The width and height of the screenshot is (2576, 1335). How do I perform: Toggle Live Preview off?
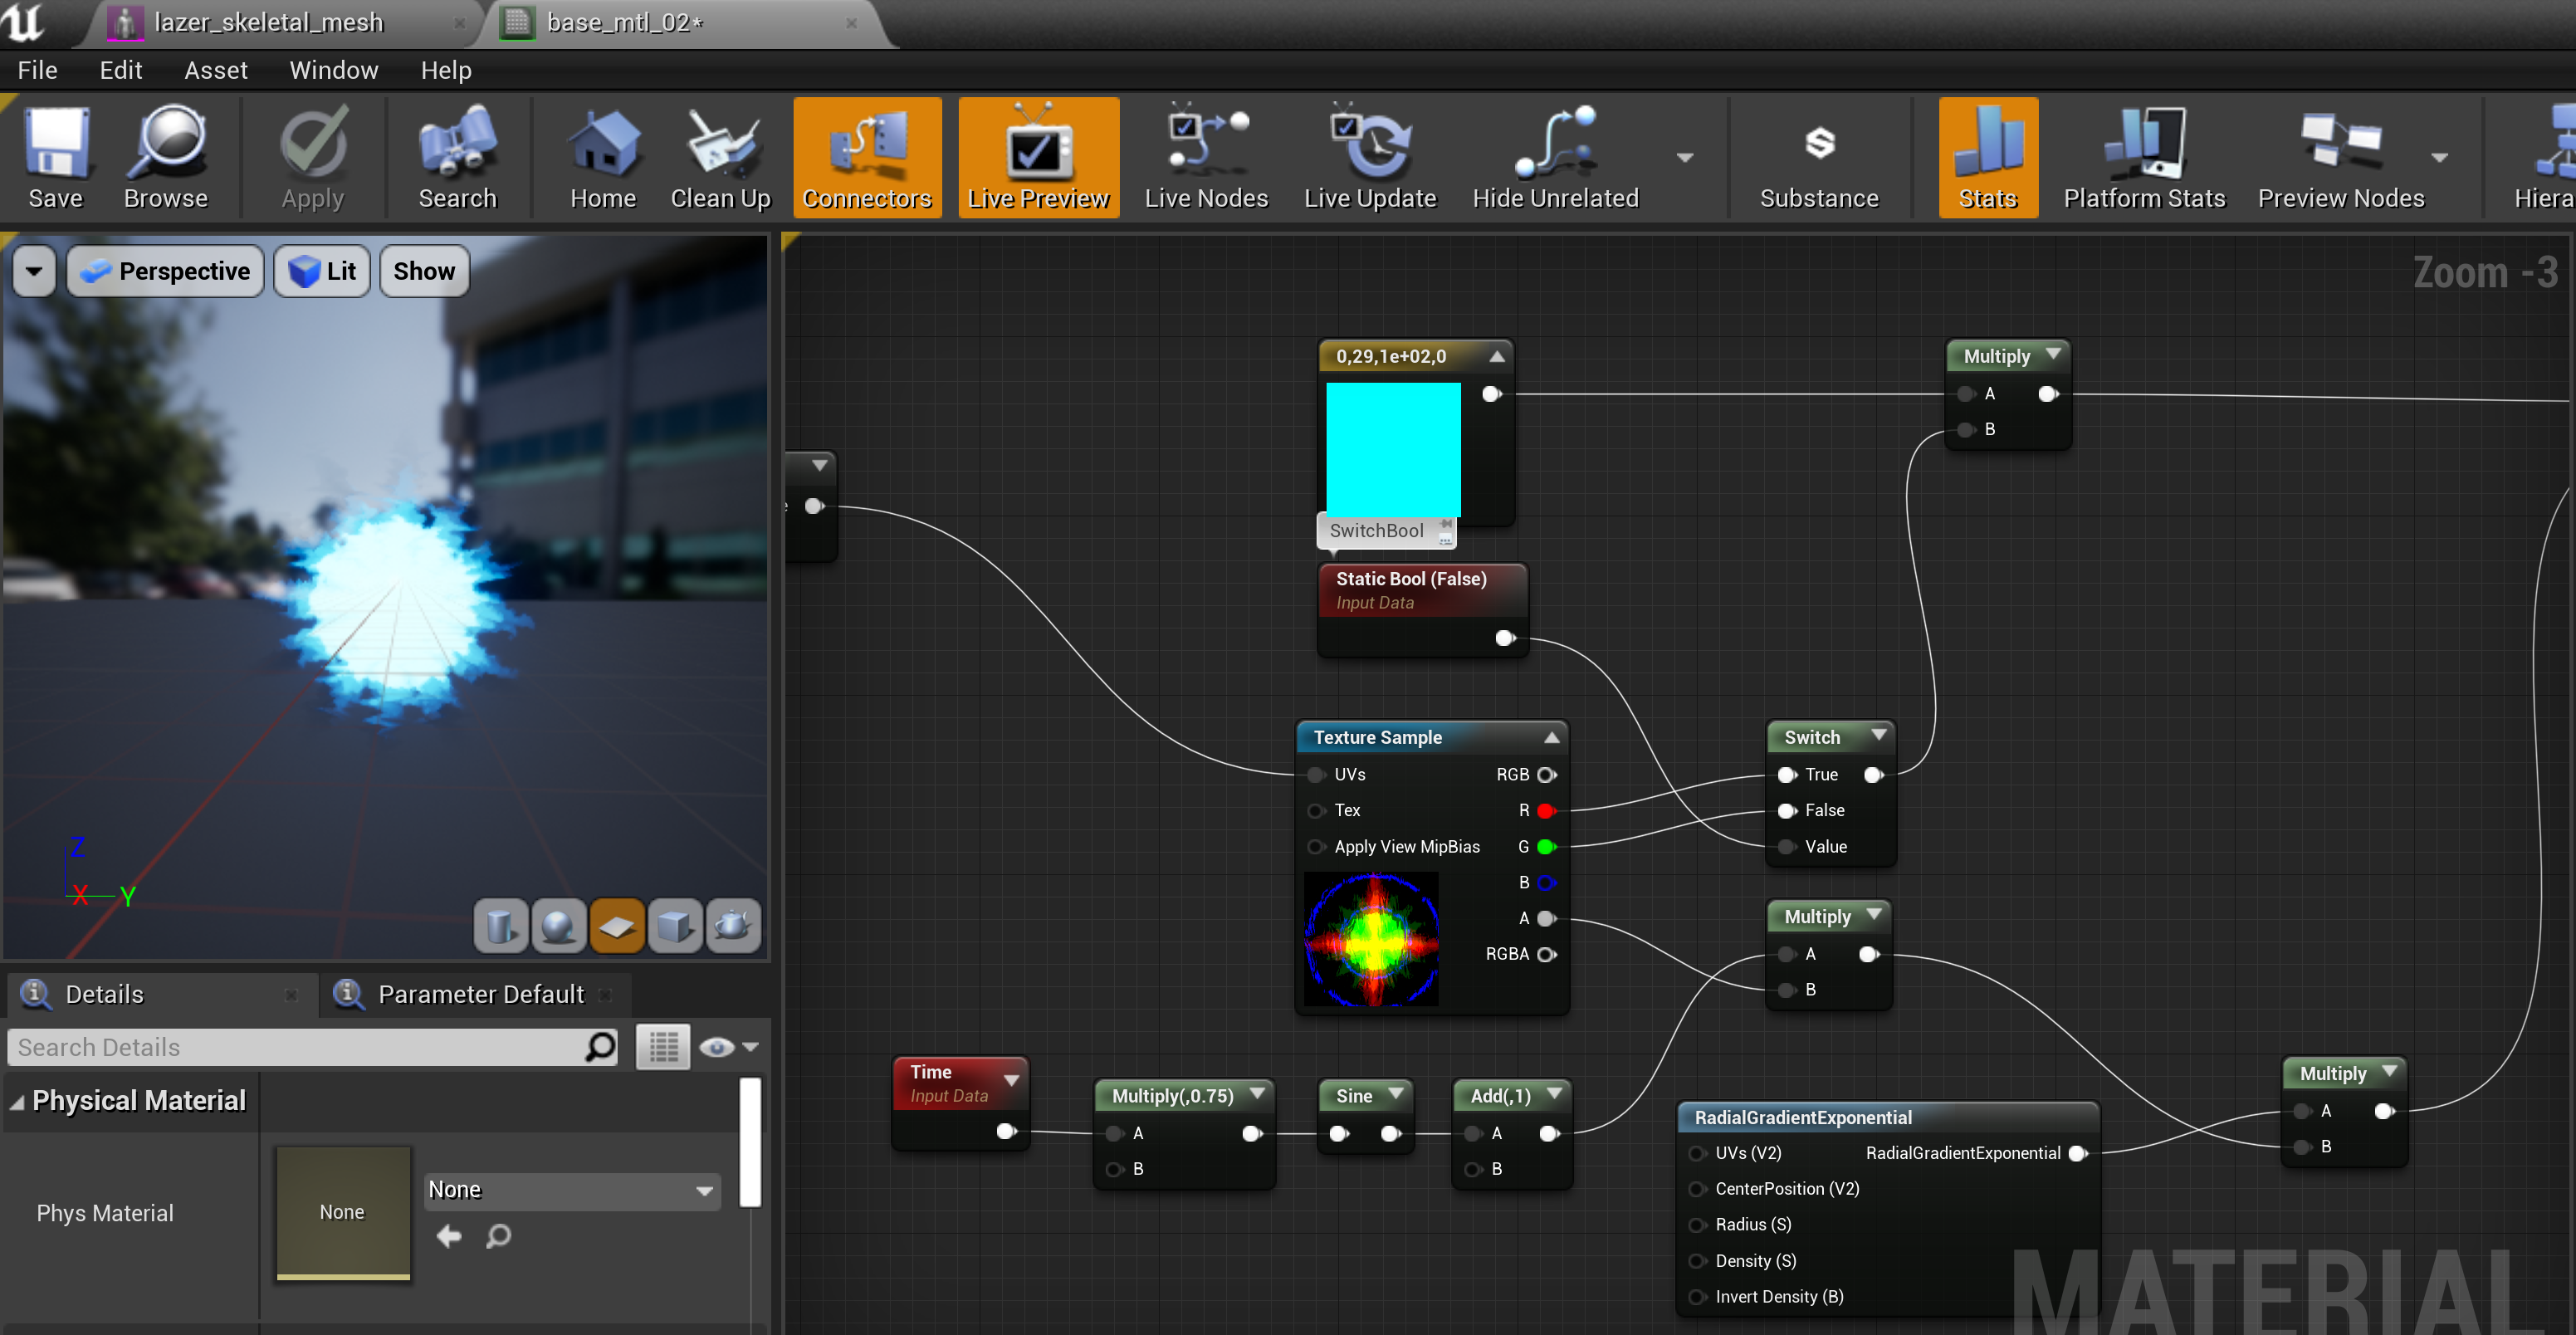tap(1038, 155)
